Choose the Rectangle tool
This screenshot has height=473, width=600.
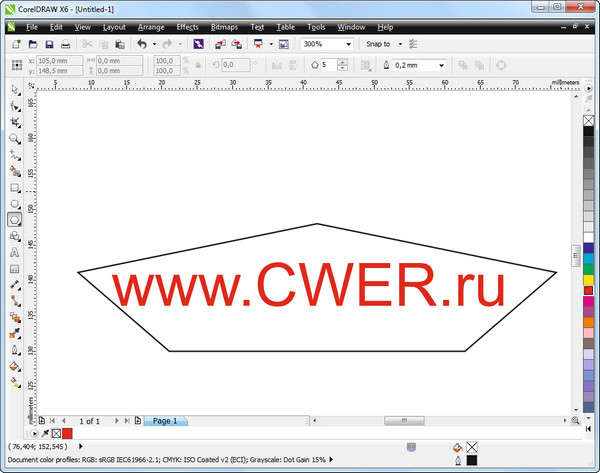click(x=15, y=187)
